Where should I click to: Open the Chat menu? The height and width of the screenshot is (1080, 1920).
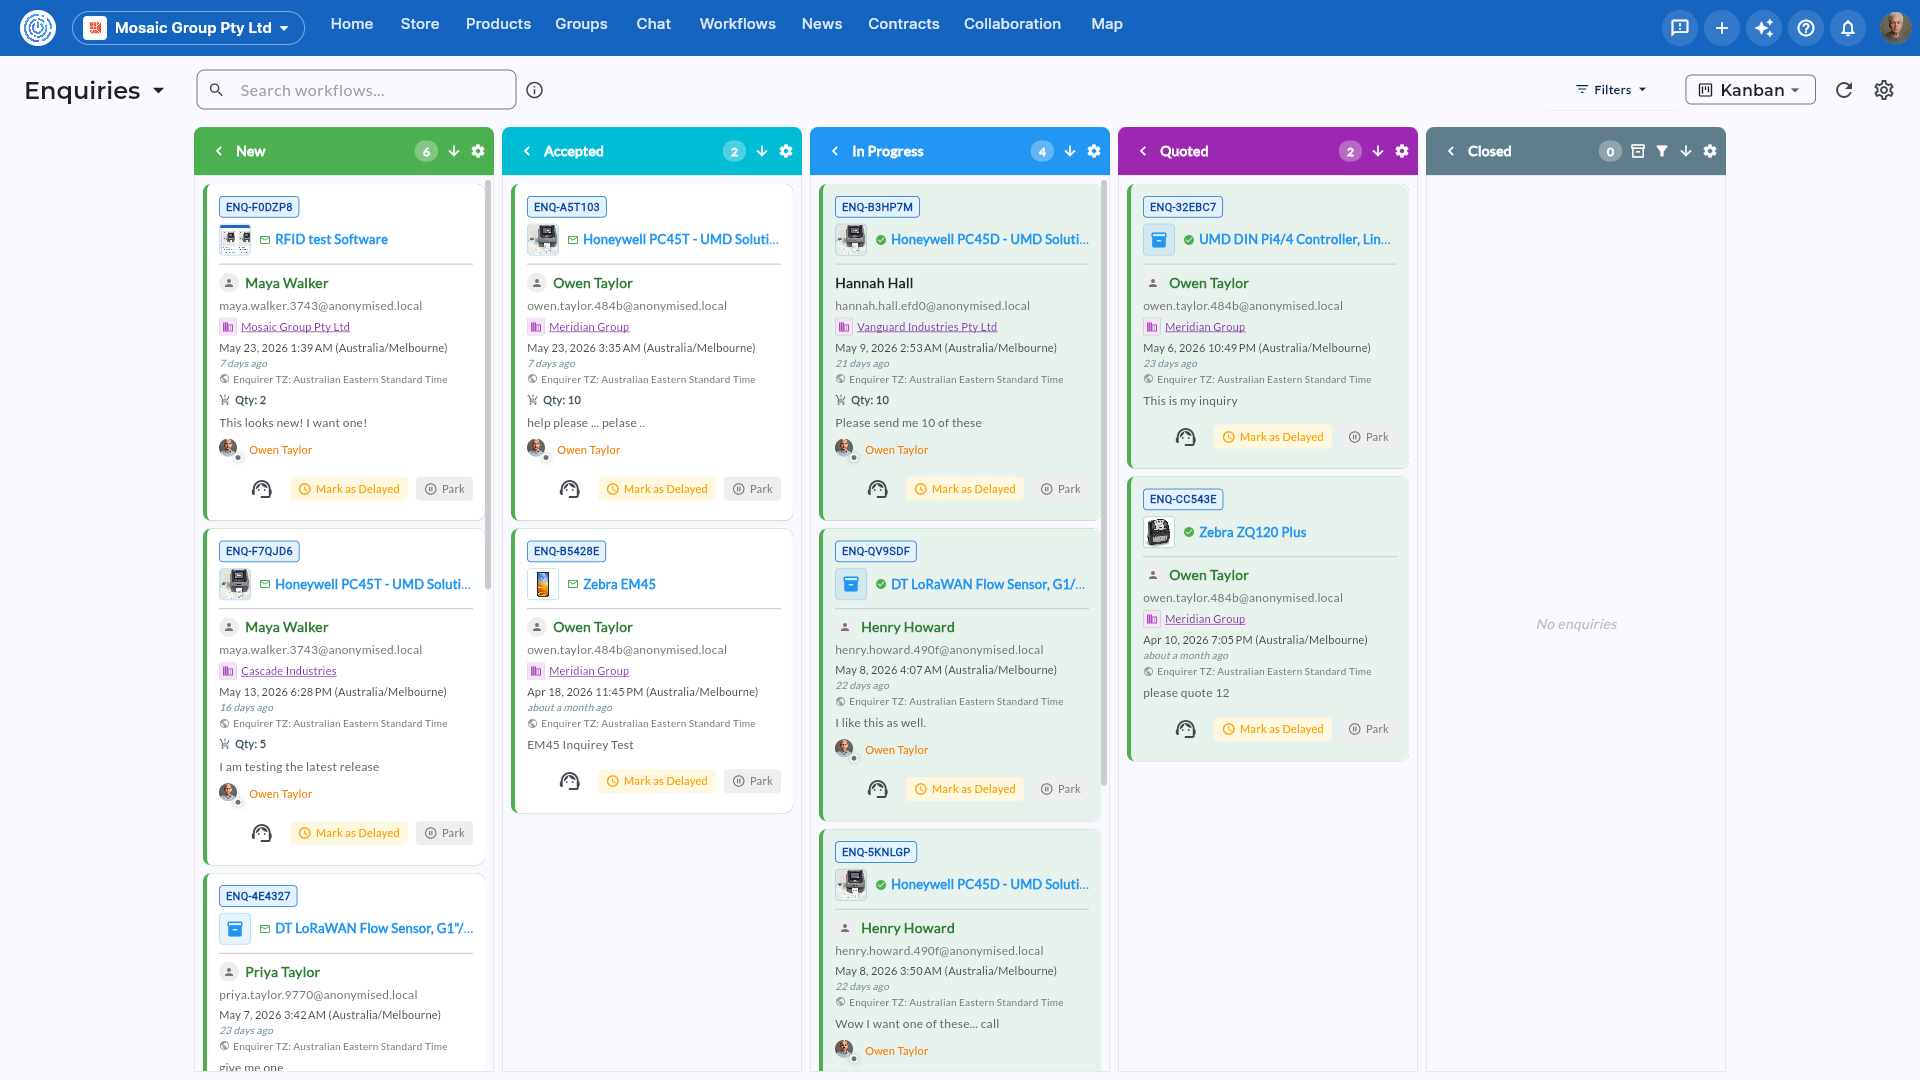654,24
